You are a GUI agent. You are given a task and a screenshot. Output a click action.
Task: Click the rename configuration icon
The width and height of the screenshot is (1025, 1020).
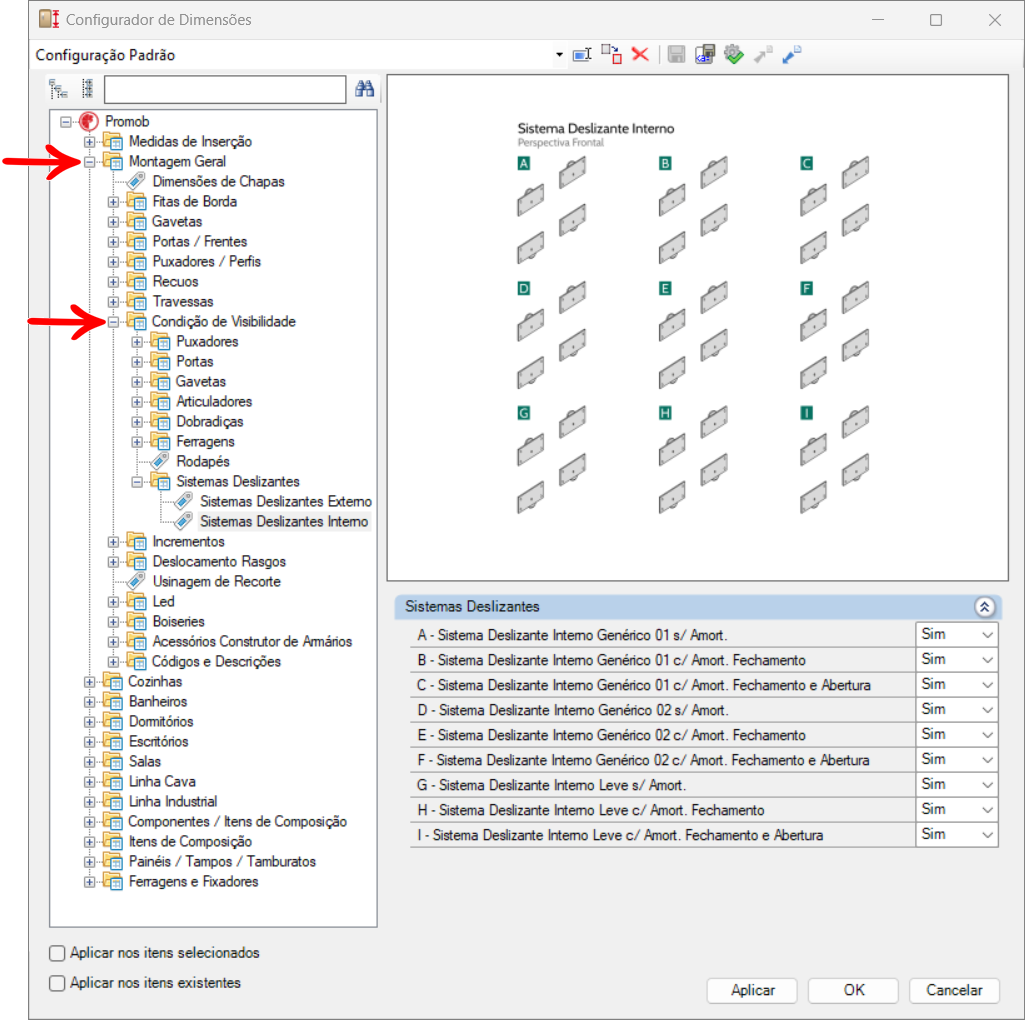point(582,55)
